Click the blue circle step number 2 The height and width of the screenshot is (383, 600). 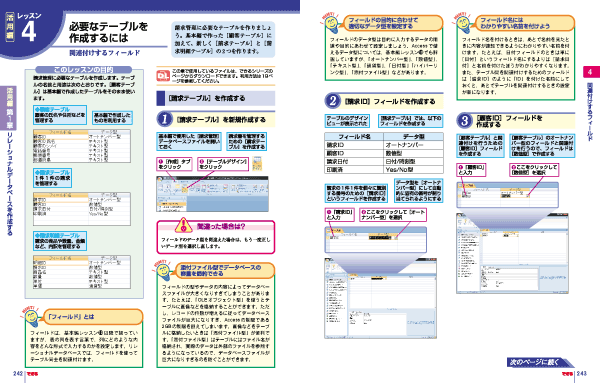pyautogui.click(x=333, y=101)
